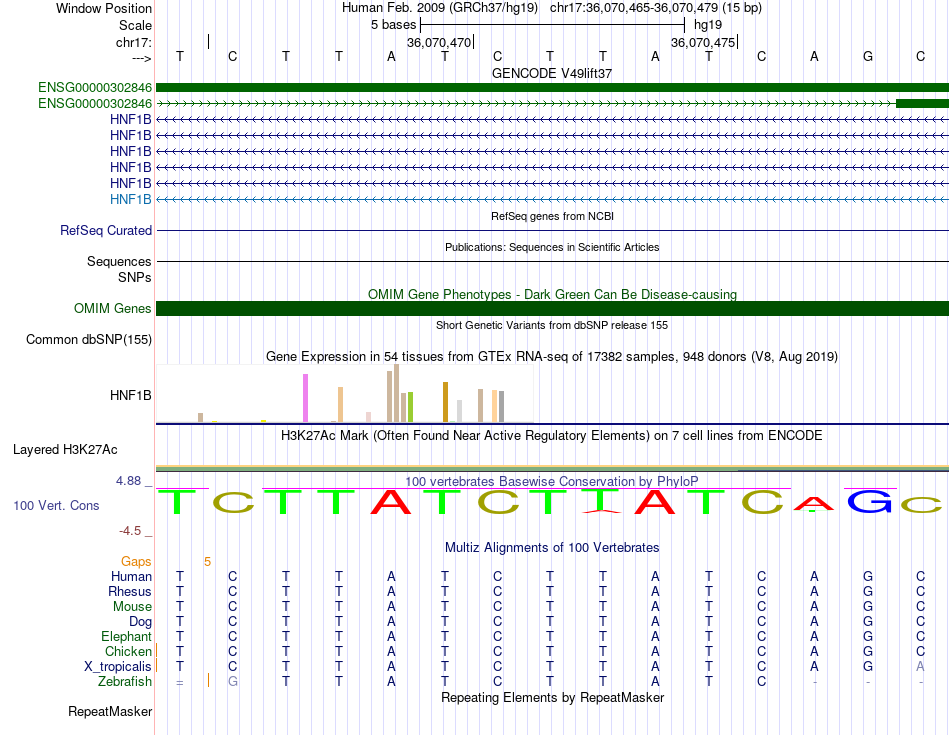This screenshot has width=950, height=735.
Task: Select the Dog alignment row label
Action: pyautogui.click(x=141, y=622)
